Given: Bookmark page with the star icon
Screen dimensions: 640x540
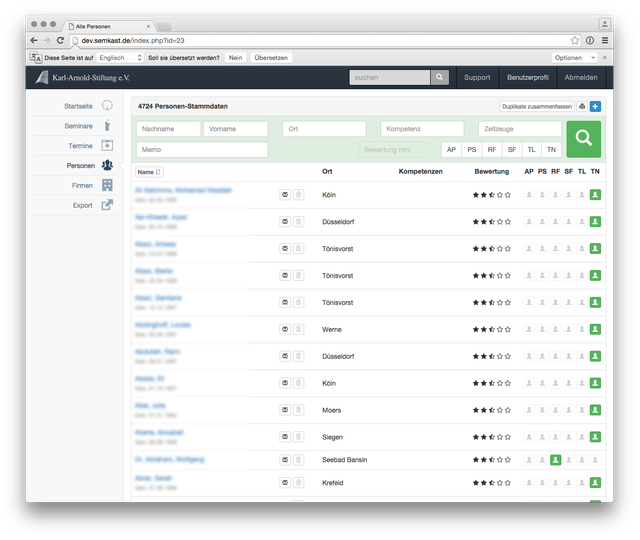Looking at the screenshot, I should [575, 40].
